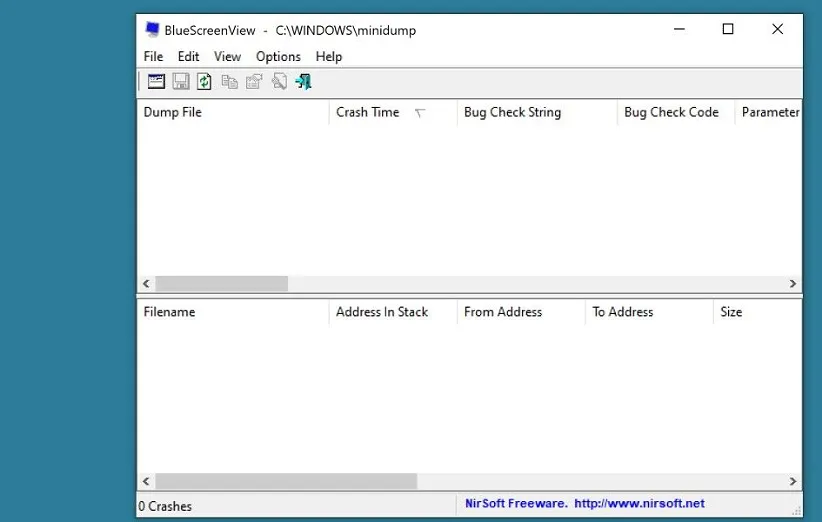Sort by Dump File column header

click(173, 113)
